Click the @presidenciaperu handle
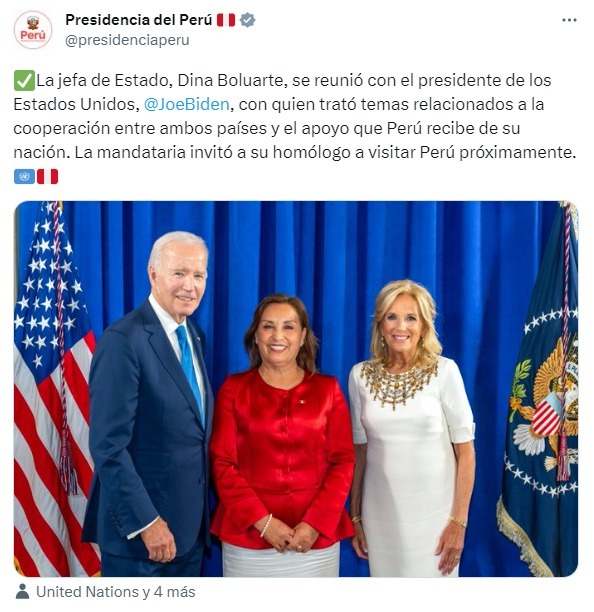This screenshot has height=612, width=594. pyautogui.click(x=127, y=40)
